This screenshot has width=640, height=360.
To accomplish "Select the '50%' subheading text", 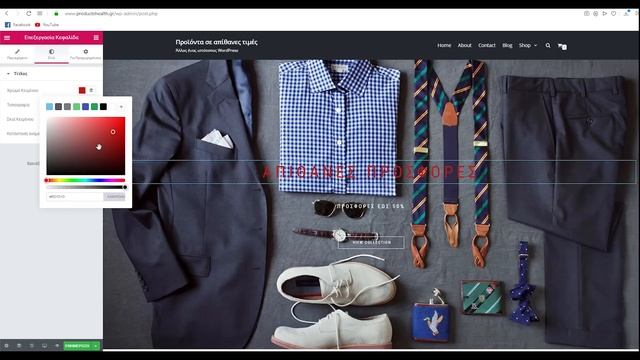I will tap(370, 207).
